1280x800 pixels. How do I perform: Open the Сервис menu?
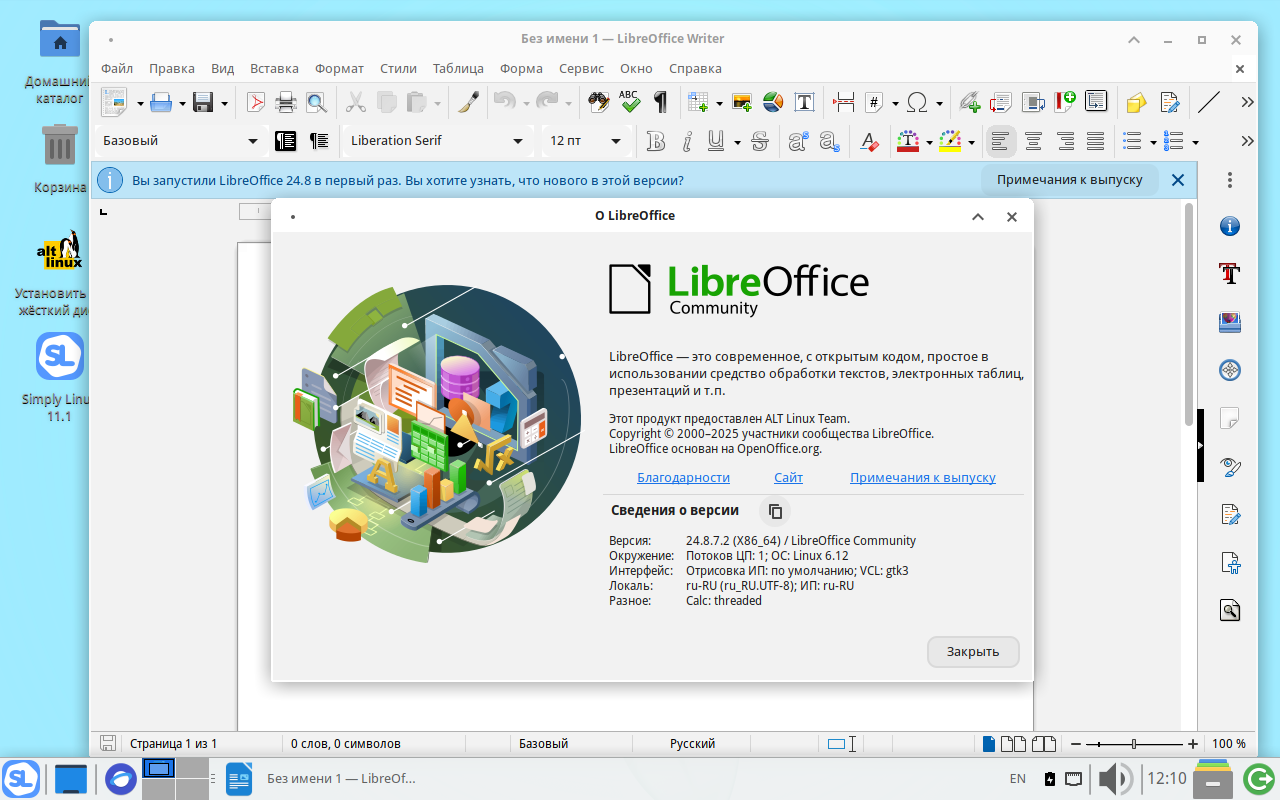click(x=581, y=68)
